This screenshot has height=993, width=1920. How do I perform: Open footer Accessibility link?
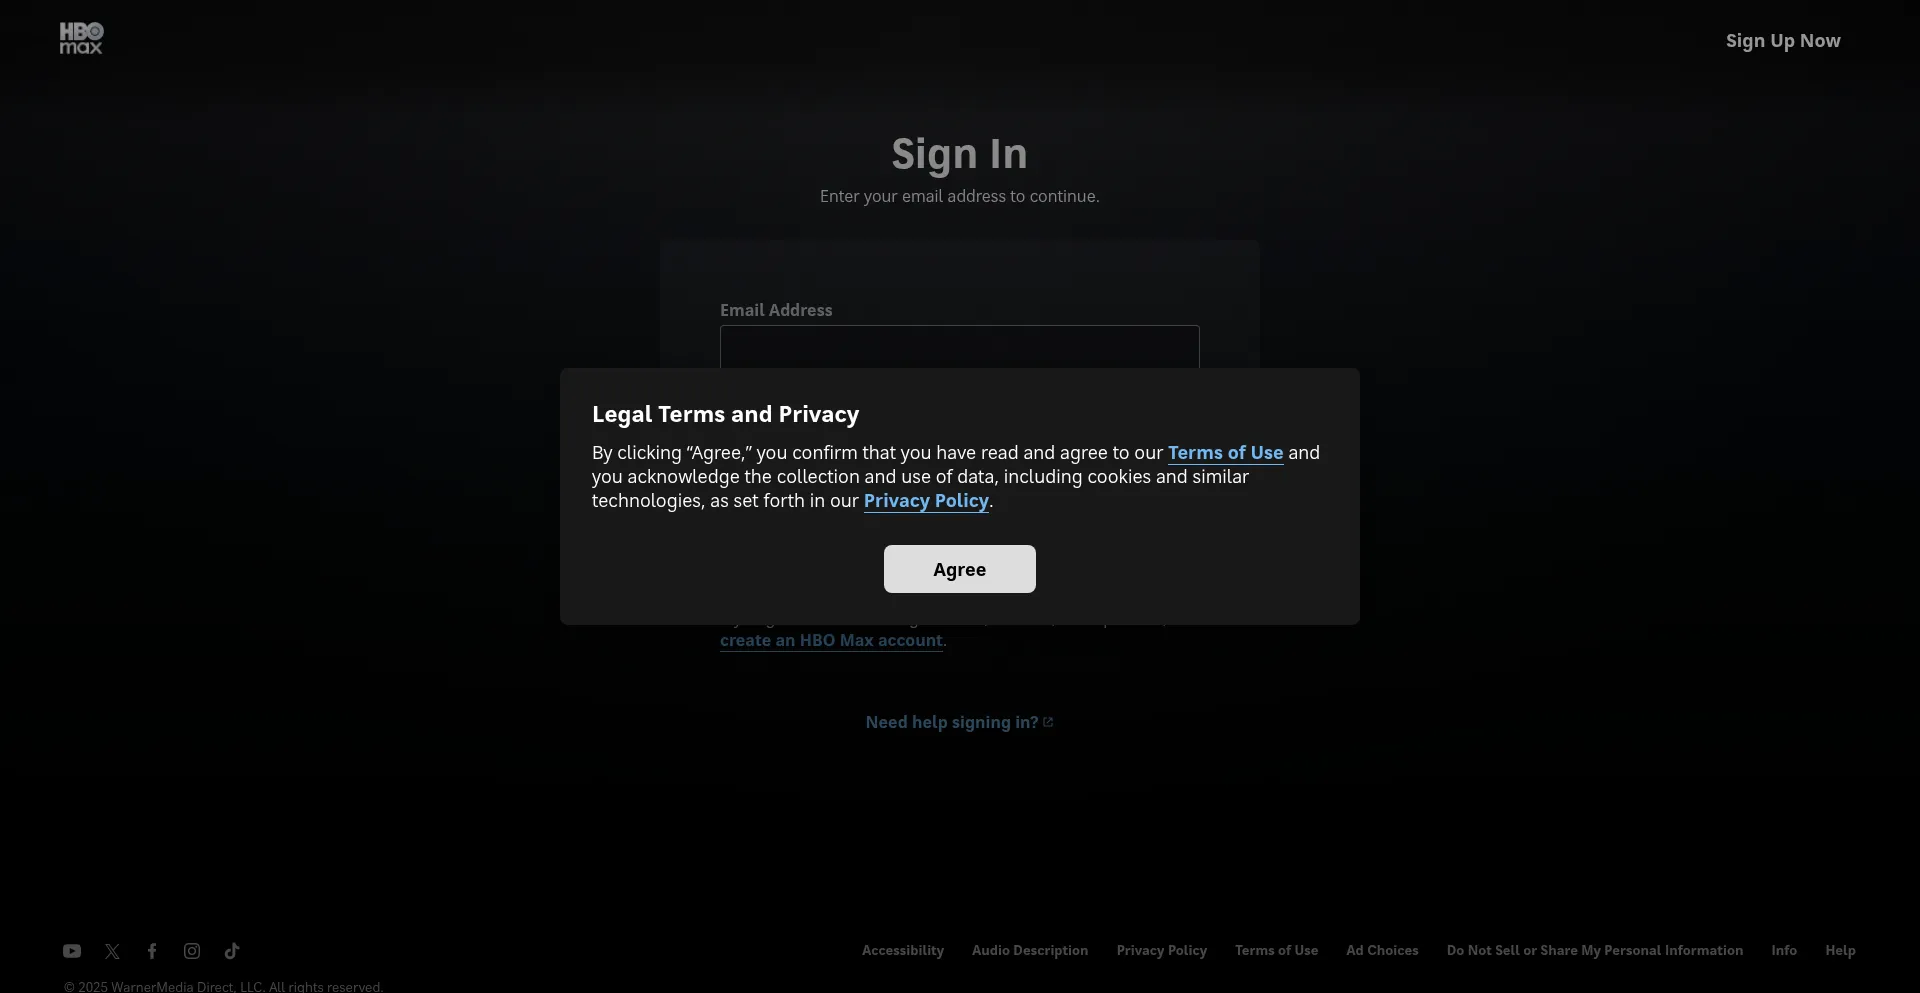tap(903, 951)
